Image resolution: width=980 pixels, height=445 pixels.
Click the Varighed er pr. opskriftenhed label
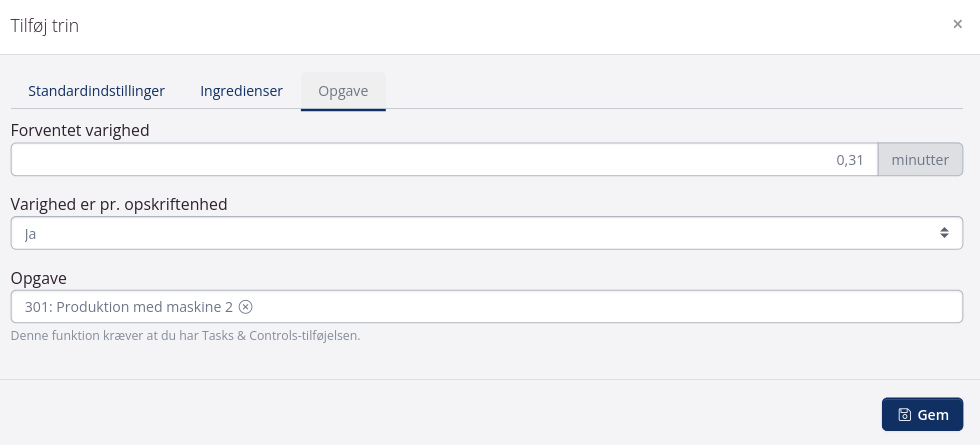click(x=119, y=204)
